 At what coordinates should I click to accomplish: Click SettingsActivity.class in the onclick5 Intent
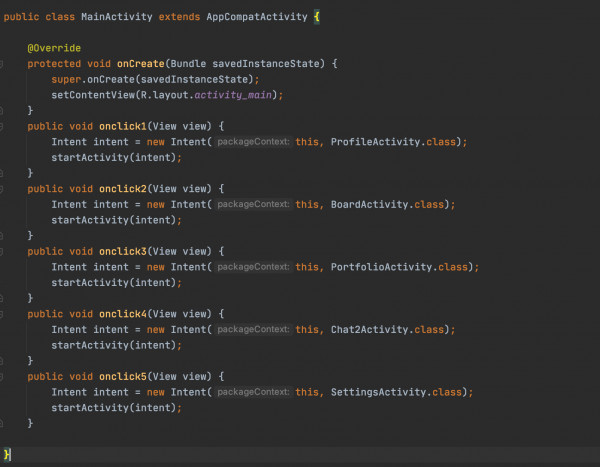point(396,392)
